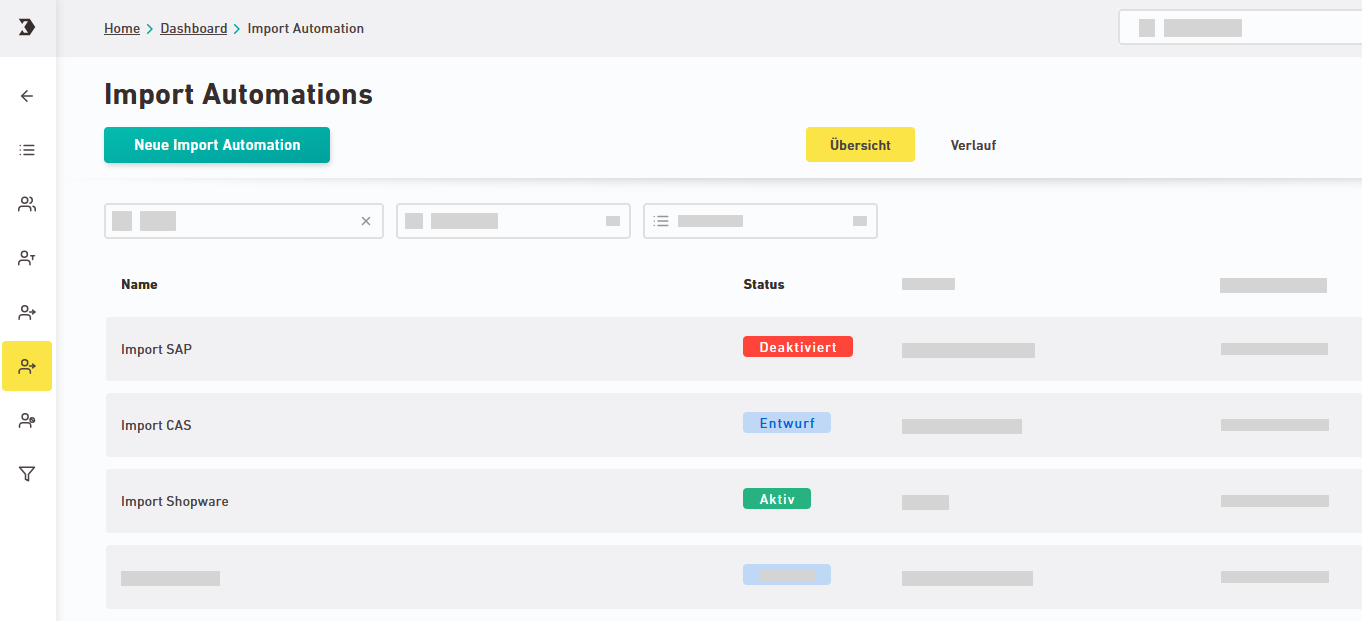The height and width of the screenshot is (621, 1362).
Task: Click the user settings gear icon in the sidebar
Action: click(27, 420)
